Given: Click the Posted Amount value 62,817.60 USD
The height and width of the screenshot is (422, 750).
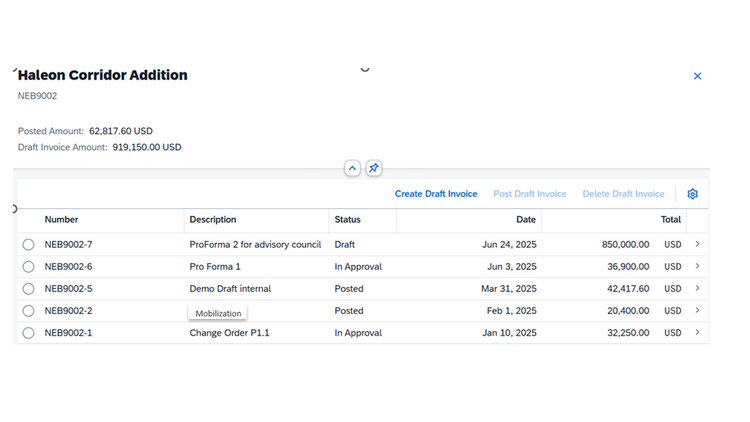Looking at the screenshot, I should (x=121, y=131).
